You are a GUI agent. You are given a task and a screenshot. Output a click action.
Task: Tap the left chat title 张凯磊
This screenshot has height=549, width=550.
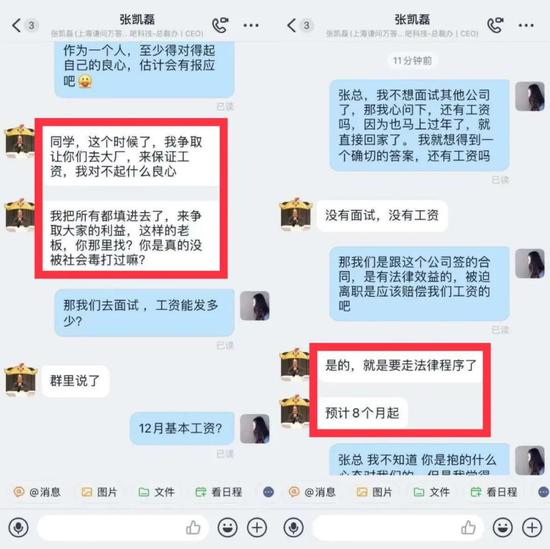pyautogui.click(x=137, y=19)
